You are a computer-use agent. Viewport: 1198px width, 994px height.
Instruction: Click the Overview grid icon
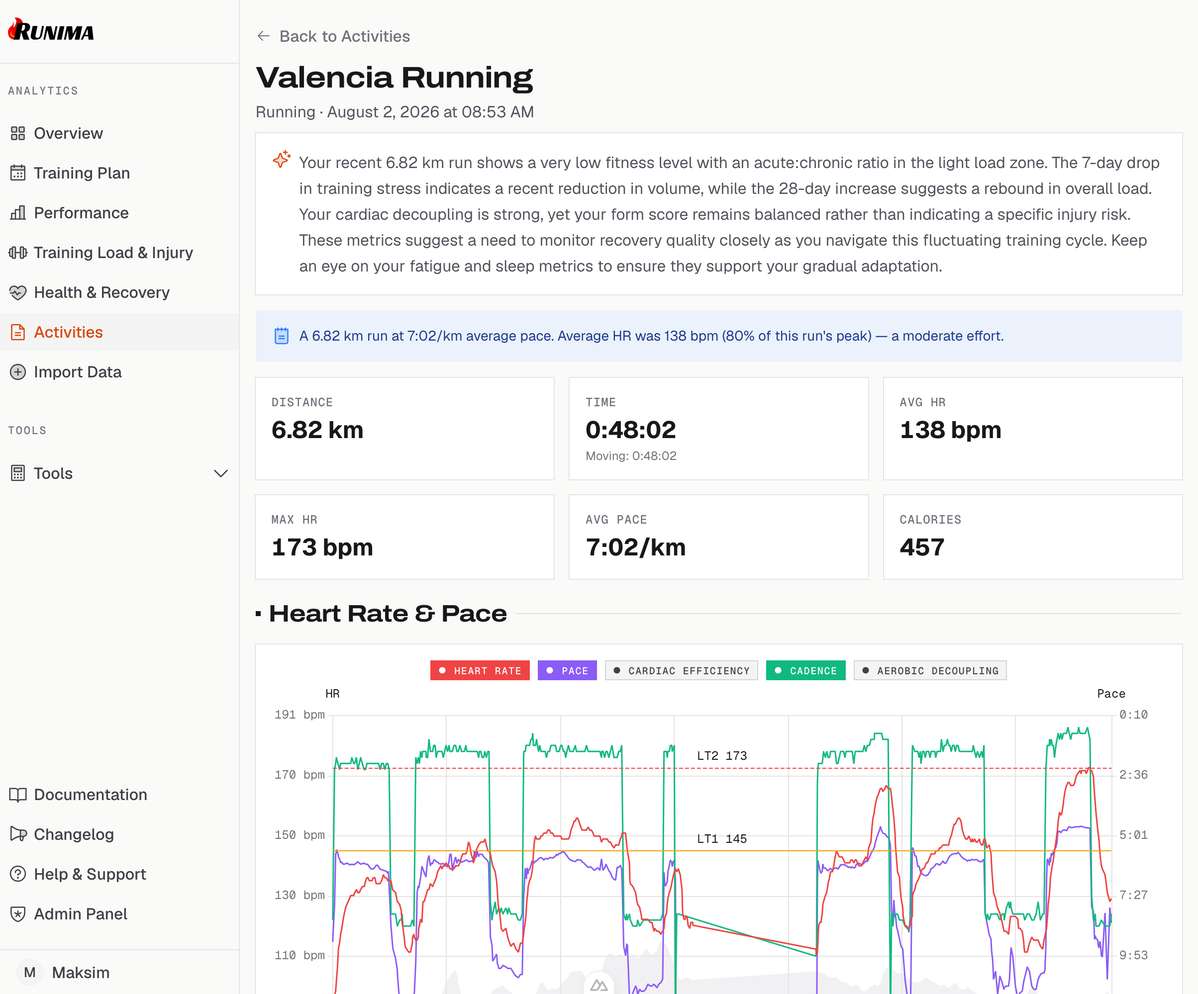point(18,134)
